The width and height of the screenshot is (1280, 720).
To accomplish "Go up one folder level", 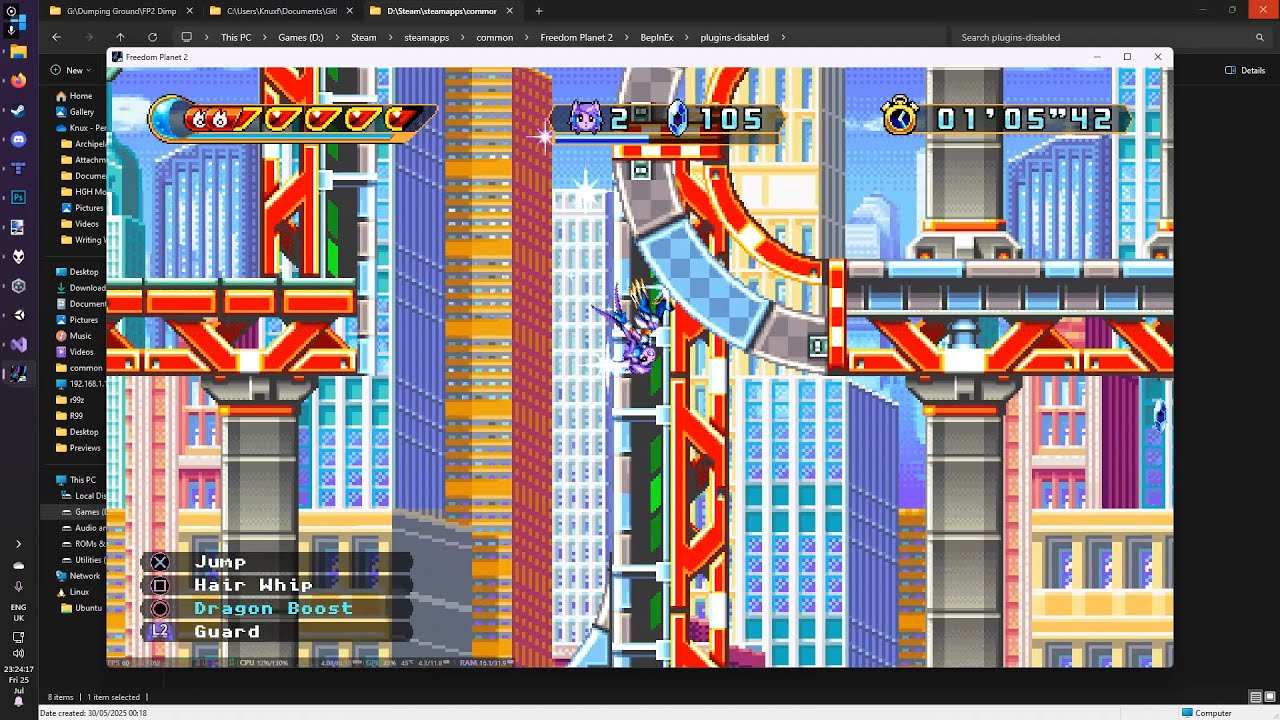I will coord(120,37).
